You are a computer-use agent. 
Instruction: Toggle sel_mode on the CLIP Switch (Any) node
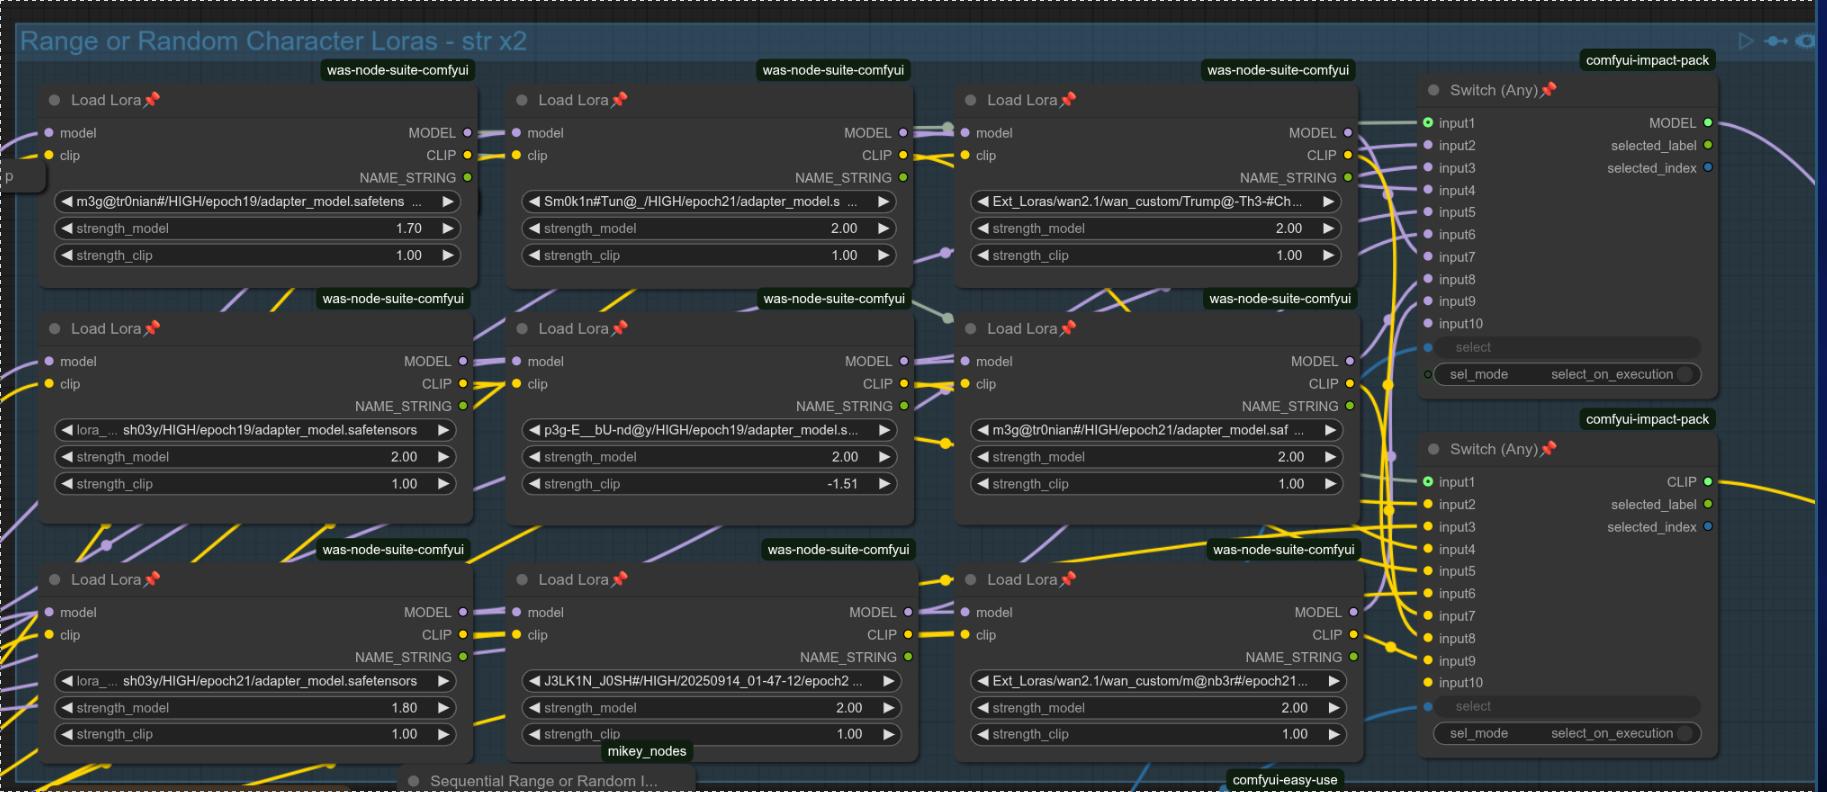[1567, 733]
